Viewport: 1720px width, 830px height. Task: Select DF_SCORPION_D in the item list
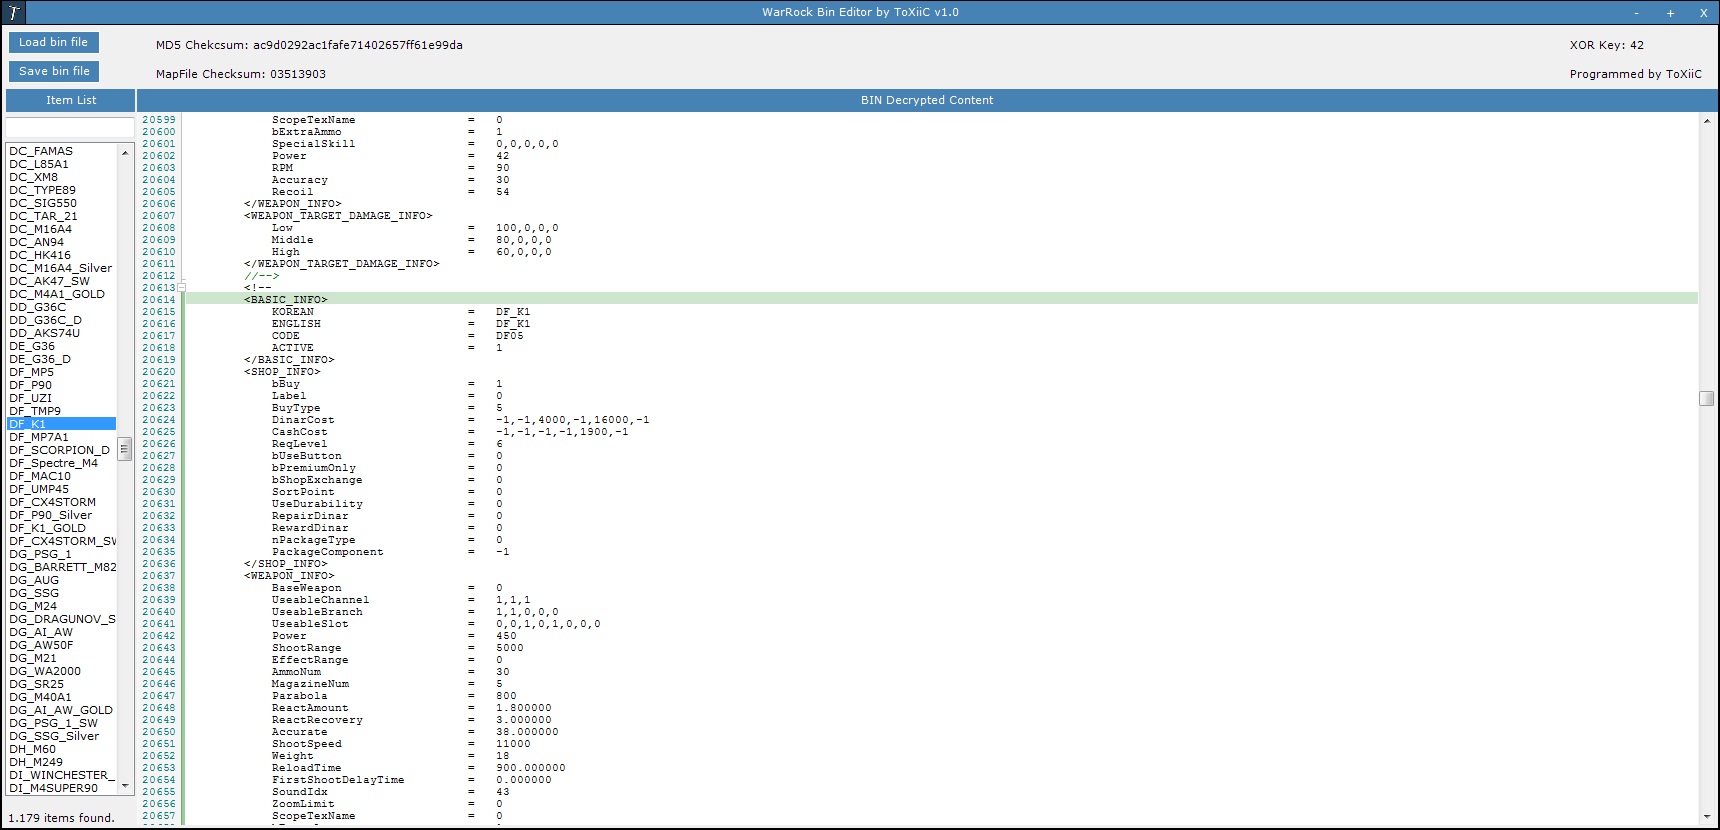coord(60,450)
